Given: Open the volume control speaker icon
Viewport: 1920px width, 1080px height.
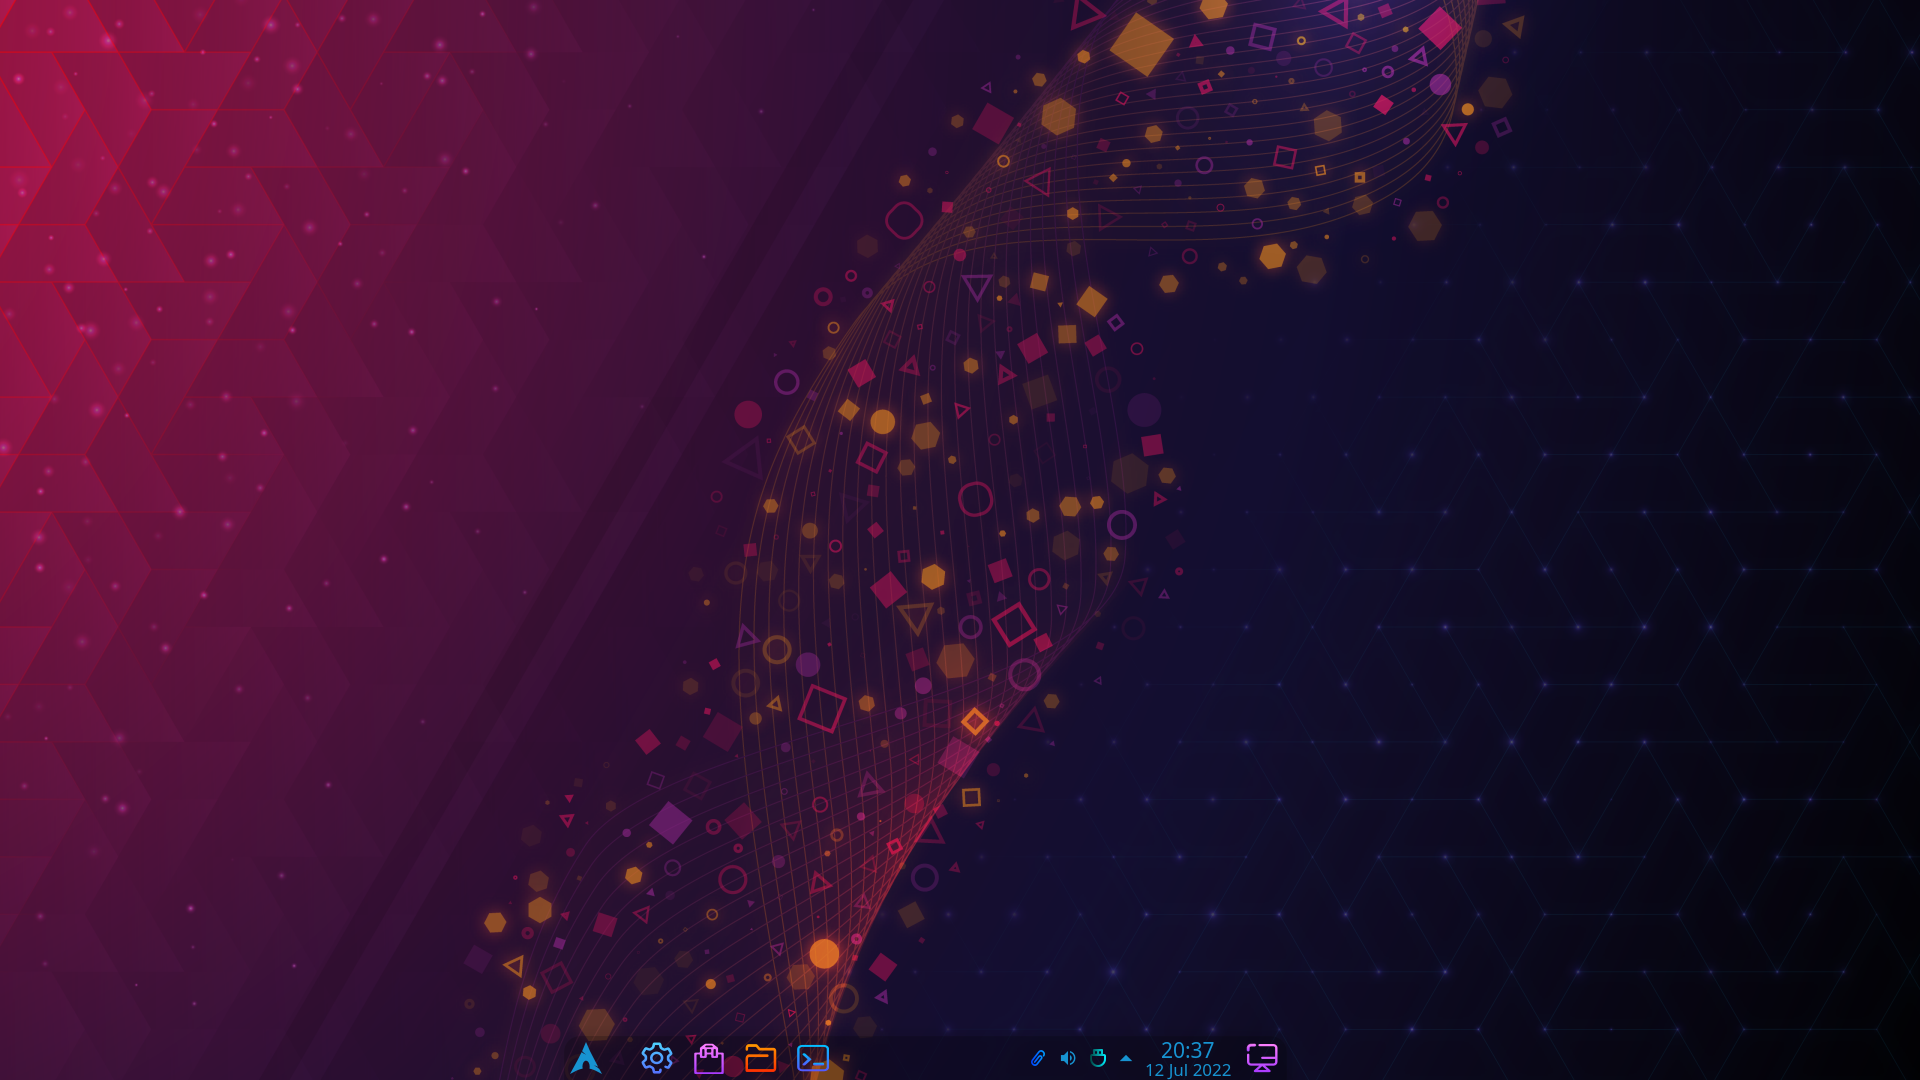Looking at the screenshot, I should point(1066,1058).
